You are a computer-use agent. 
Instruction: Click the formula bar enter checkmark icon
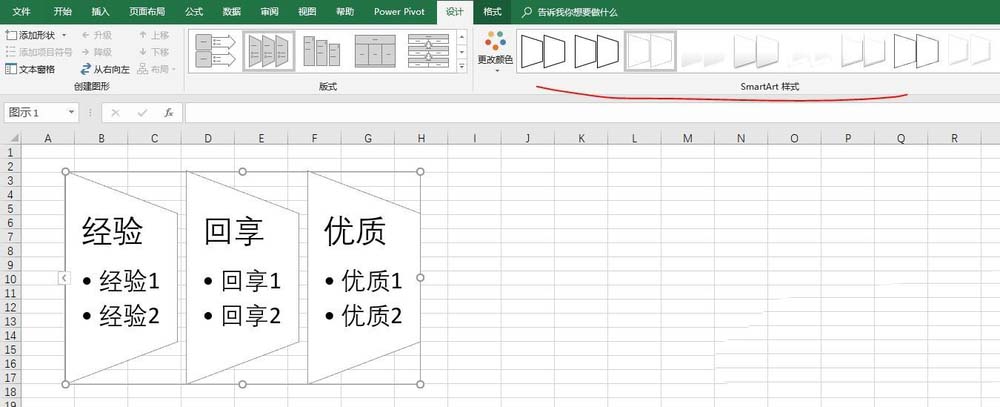(142, 113)
